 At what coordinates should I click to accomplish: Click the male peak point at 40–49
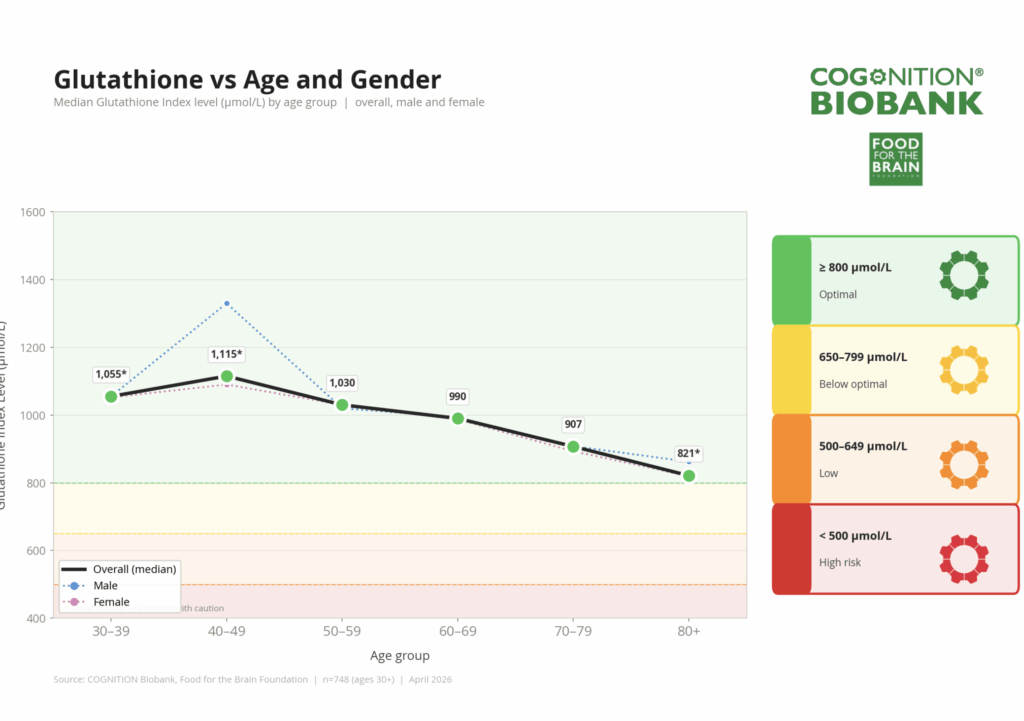tap(227, 303)
